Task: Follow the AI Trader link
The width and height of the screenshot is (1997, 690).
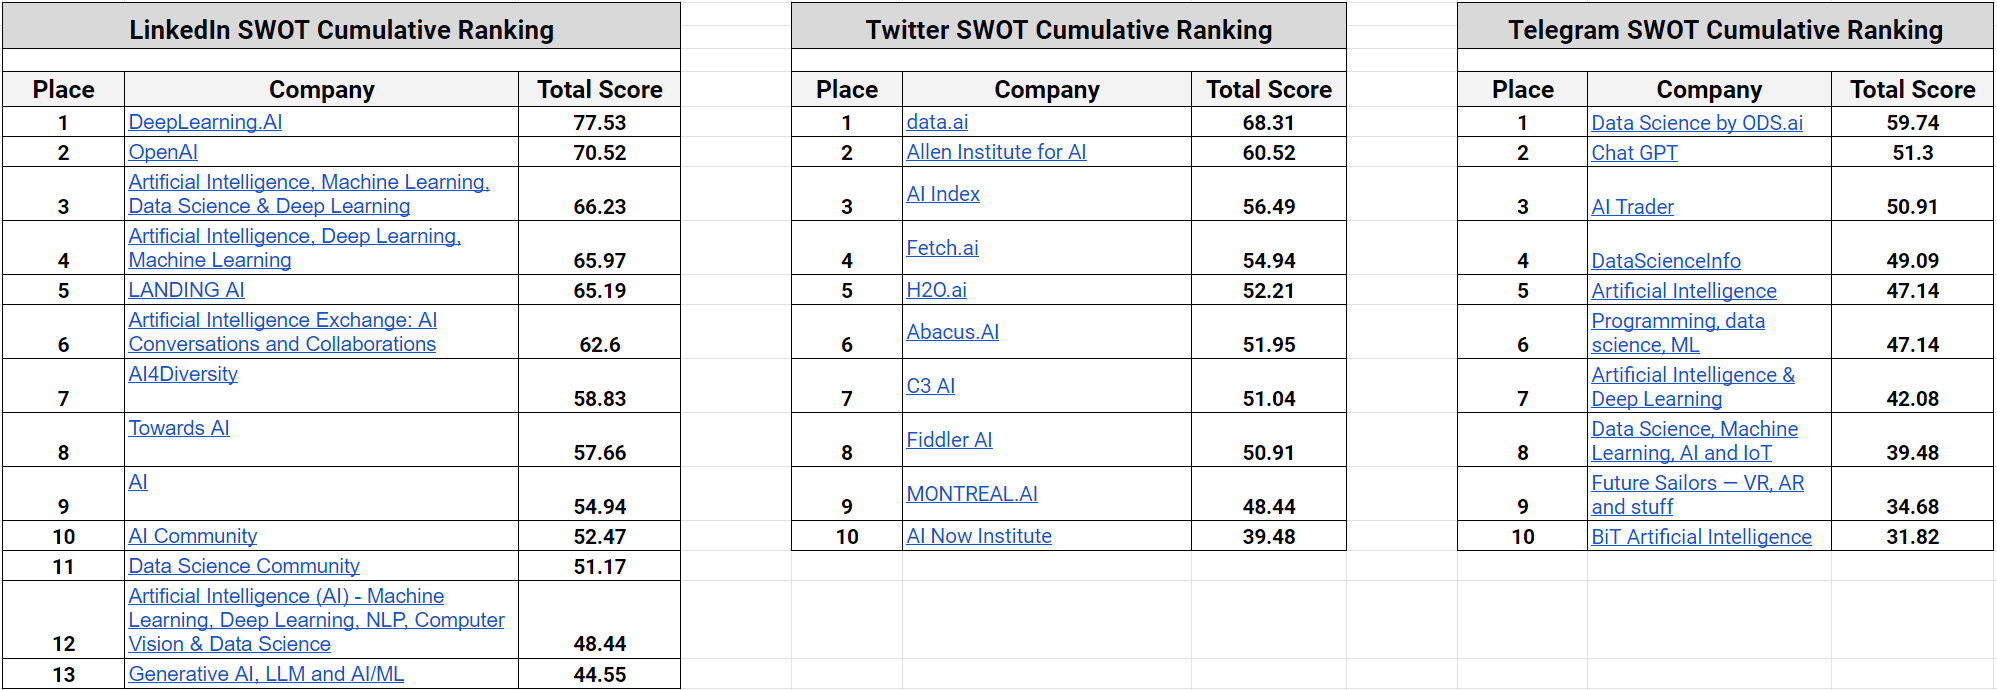Action: 1632,207
